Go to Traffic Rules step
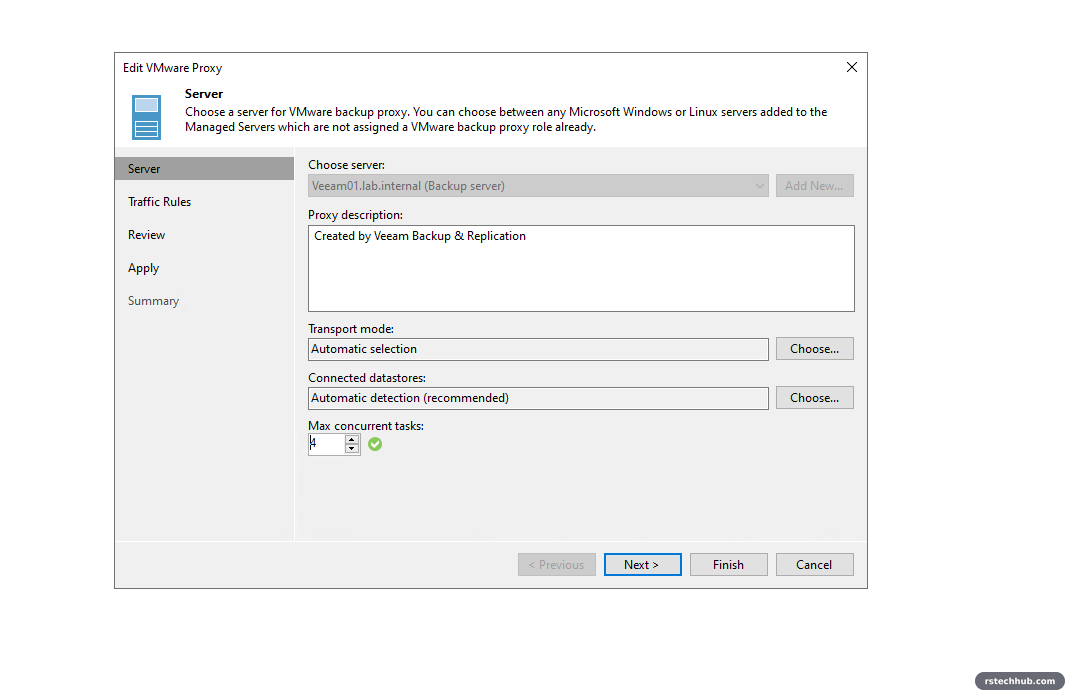1075x700 pixels. click(x=159, y=202)
